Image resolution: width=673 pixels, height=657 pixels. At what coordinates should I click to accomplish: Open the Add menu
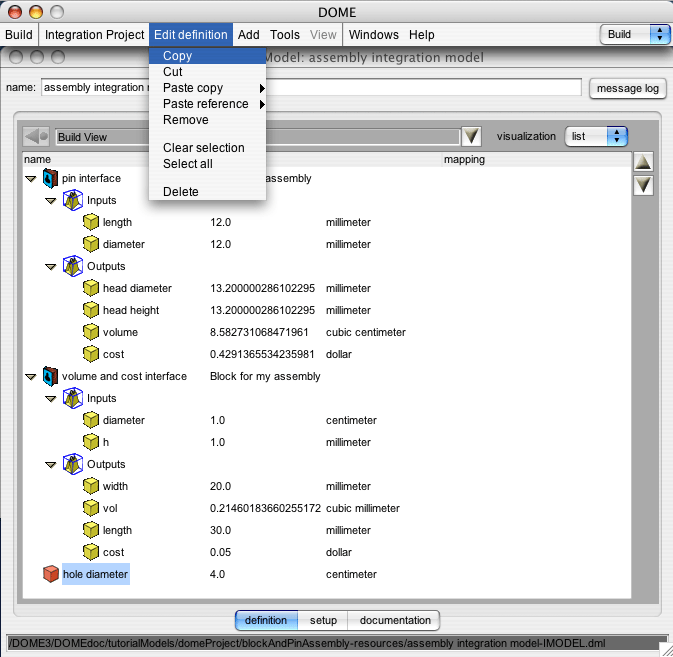(249, 34)
